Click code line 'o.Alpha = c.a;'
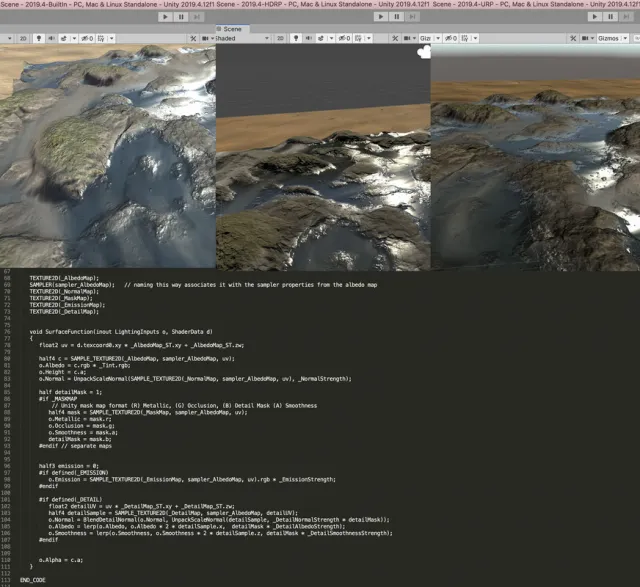 61,560
